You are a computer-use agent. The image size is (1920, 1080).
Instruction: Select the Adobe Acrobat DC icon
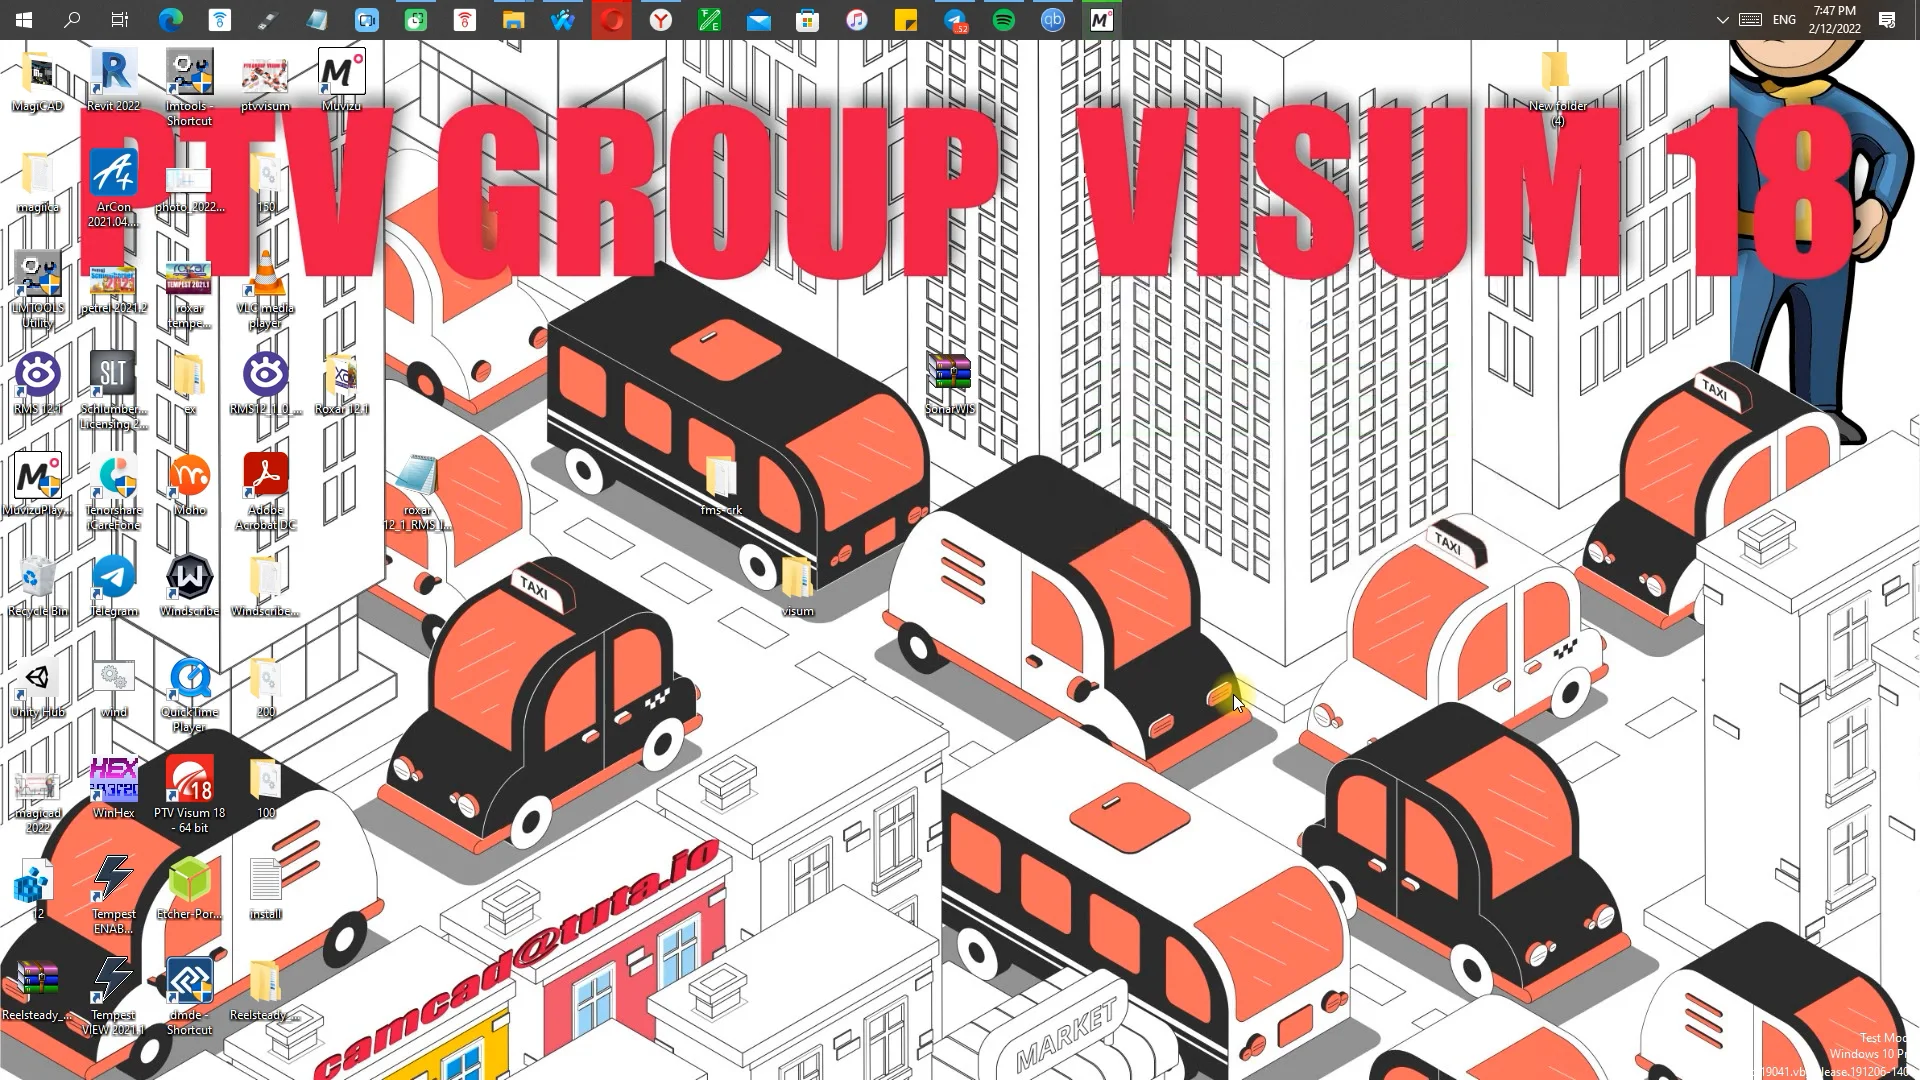[265, 492]
